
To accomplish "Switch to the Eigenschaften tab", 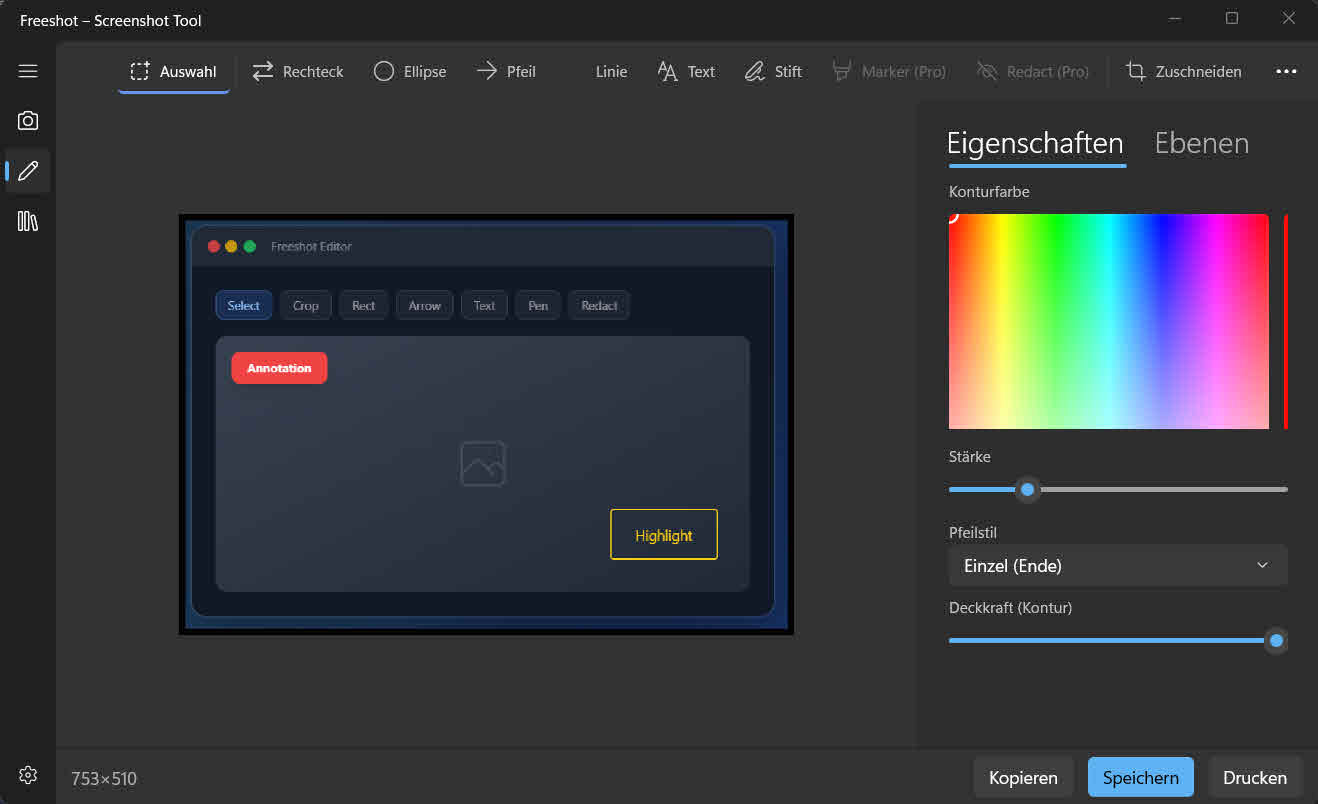I will (x=1036, y=144).
